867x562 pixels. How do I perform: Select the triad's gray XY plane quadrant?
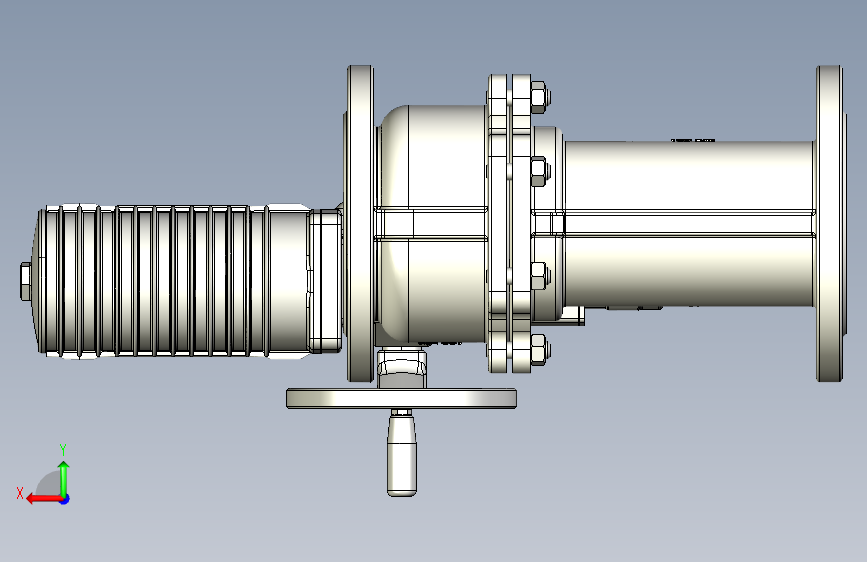click(x=49, y=483)
